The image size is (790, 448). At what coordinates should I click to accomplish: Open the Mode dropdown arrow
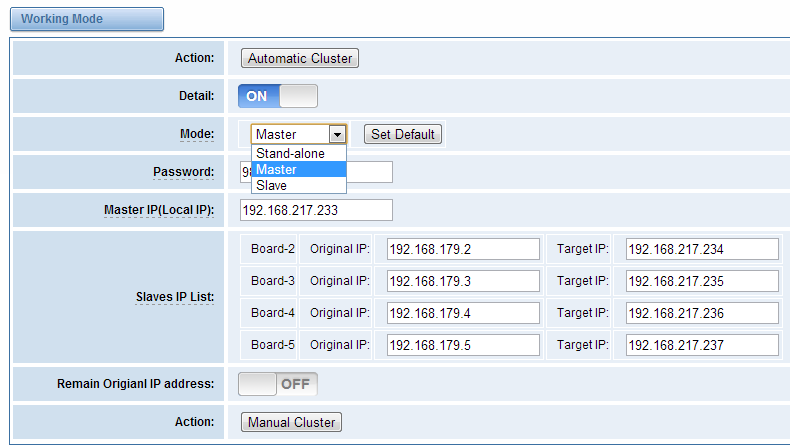click(337, 135)
